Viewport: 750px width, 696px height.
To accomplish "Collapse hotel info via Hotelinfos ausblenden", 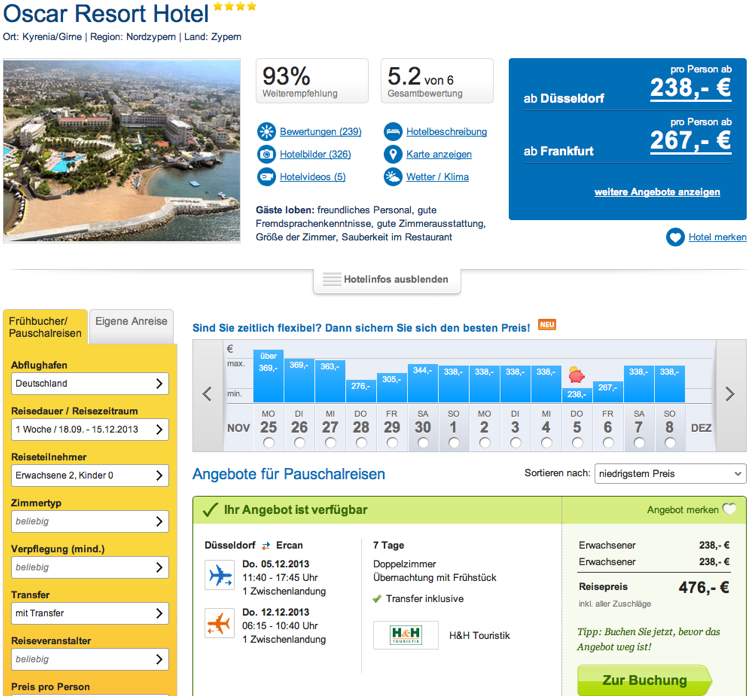I will click(x=387, y=279).
